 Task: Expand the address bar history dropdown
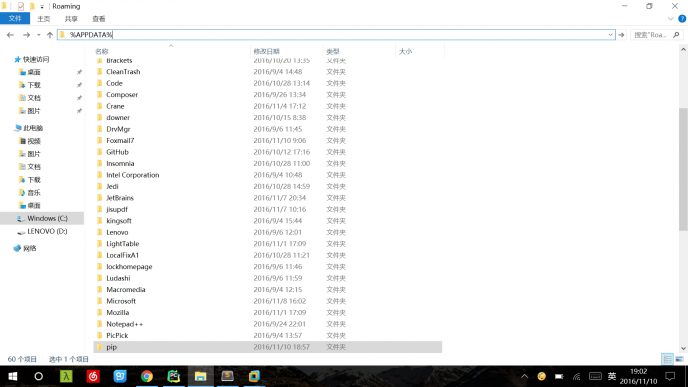(x=610, y=35)
